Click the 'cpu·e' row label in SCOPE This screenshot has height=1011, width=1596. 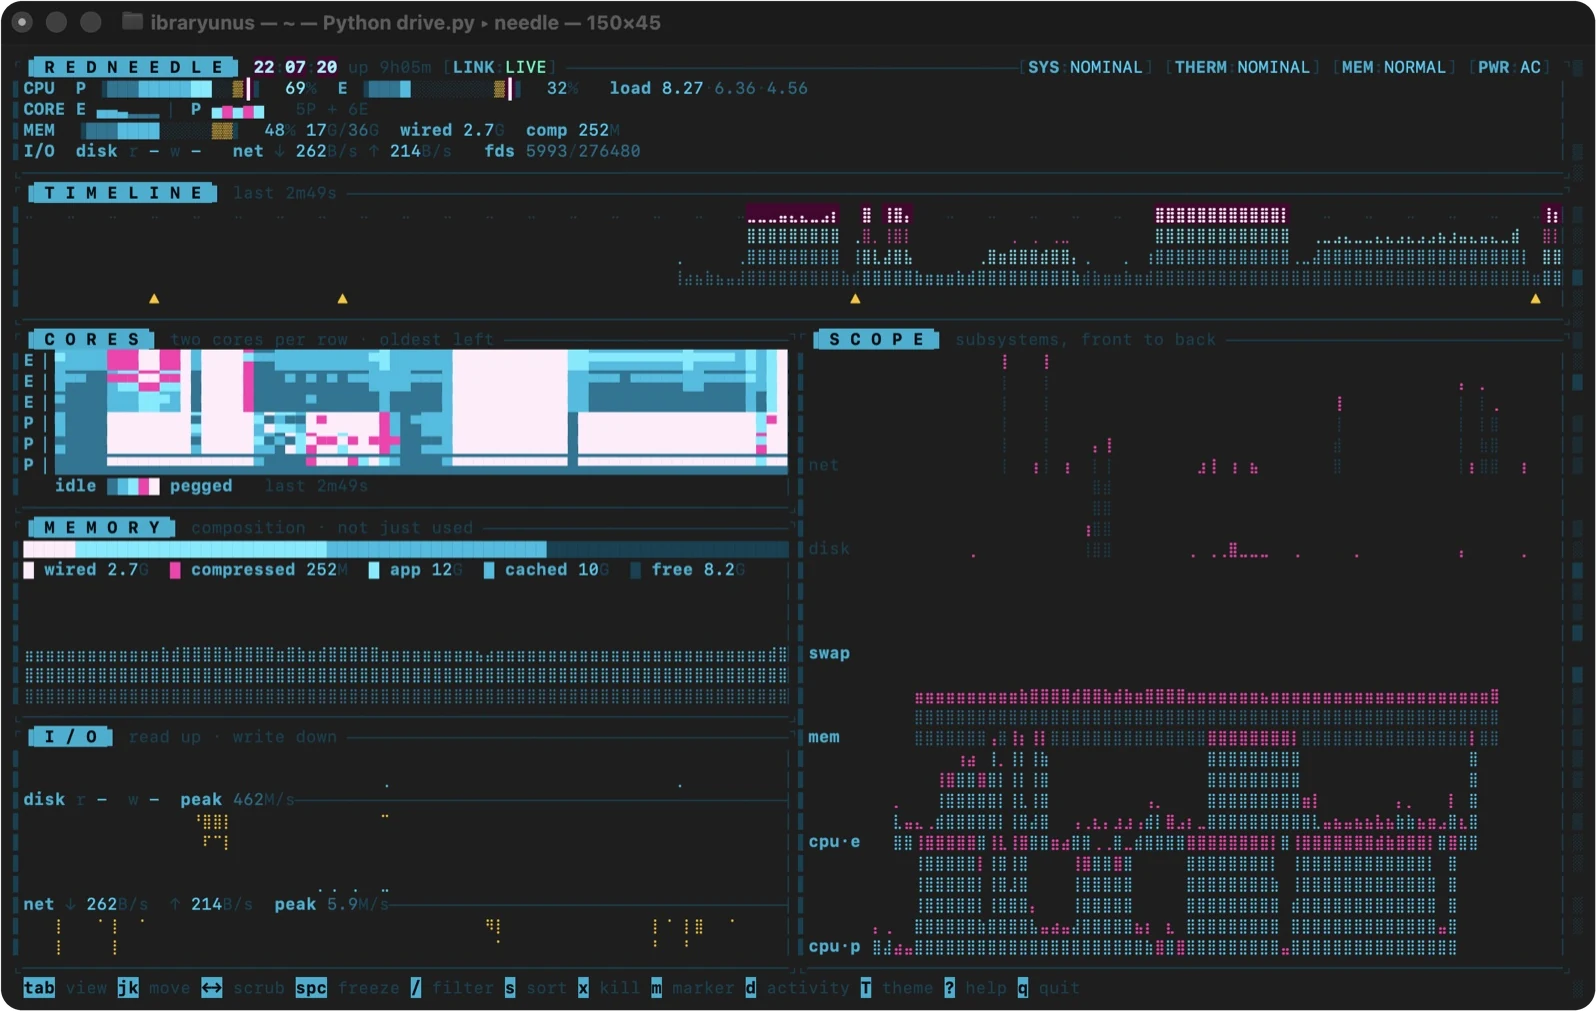pyautogui.click(x=834, y=842)
